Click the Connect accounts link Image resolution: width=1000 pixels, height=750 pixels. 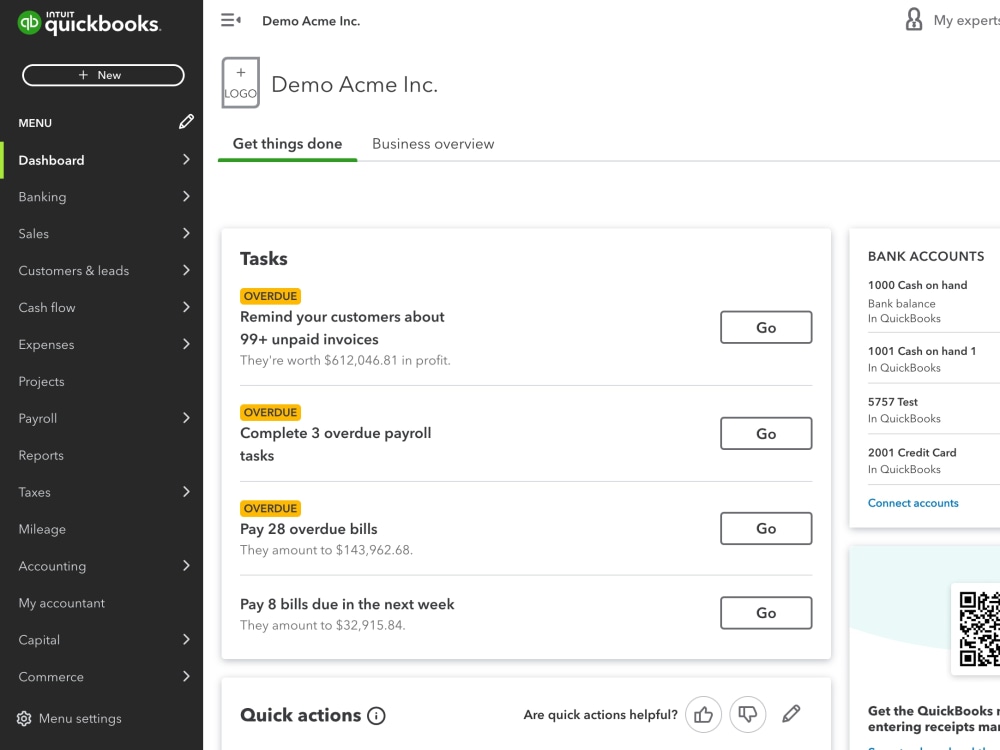pyautogui.click(x=913, y=503)
